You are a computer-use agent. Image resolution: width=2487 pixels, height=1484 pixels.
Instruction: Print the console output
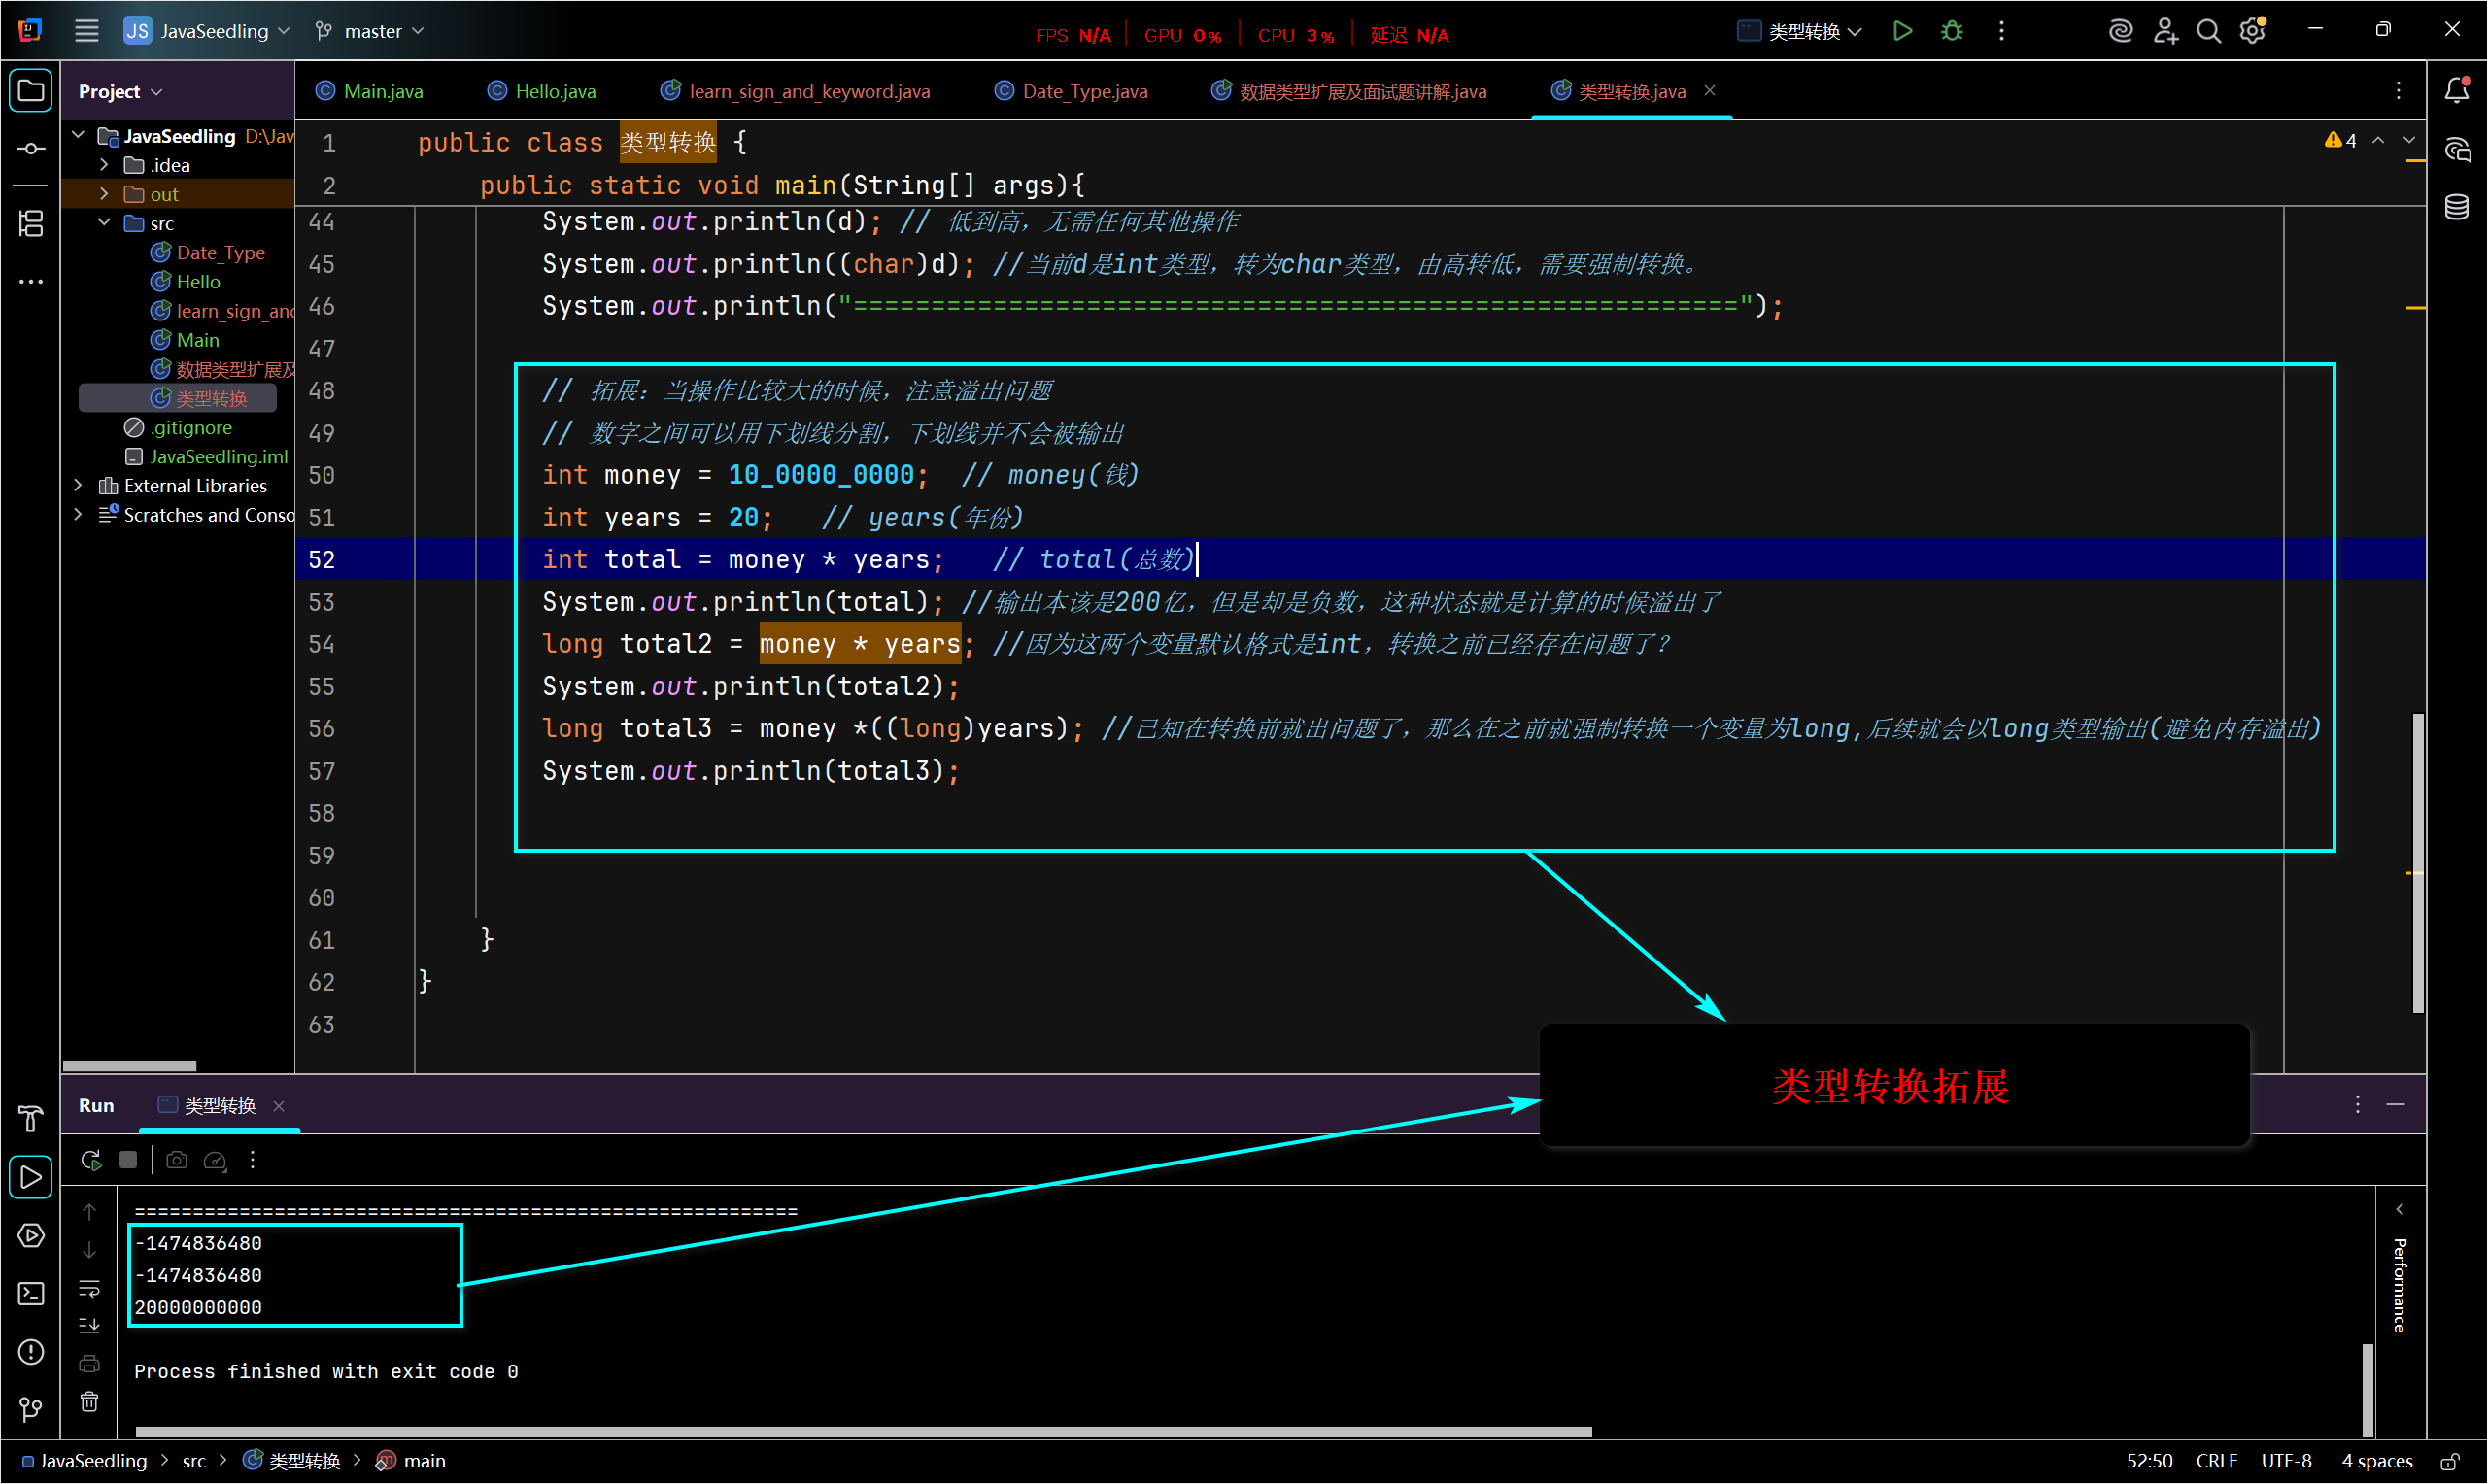click(89, 1364)
